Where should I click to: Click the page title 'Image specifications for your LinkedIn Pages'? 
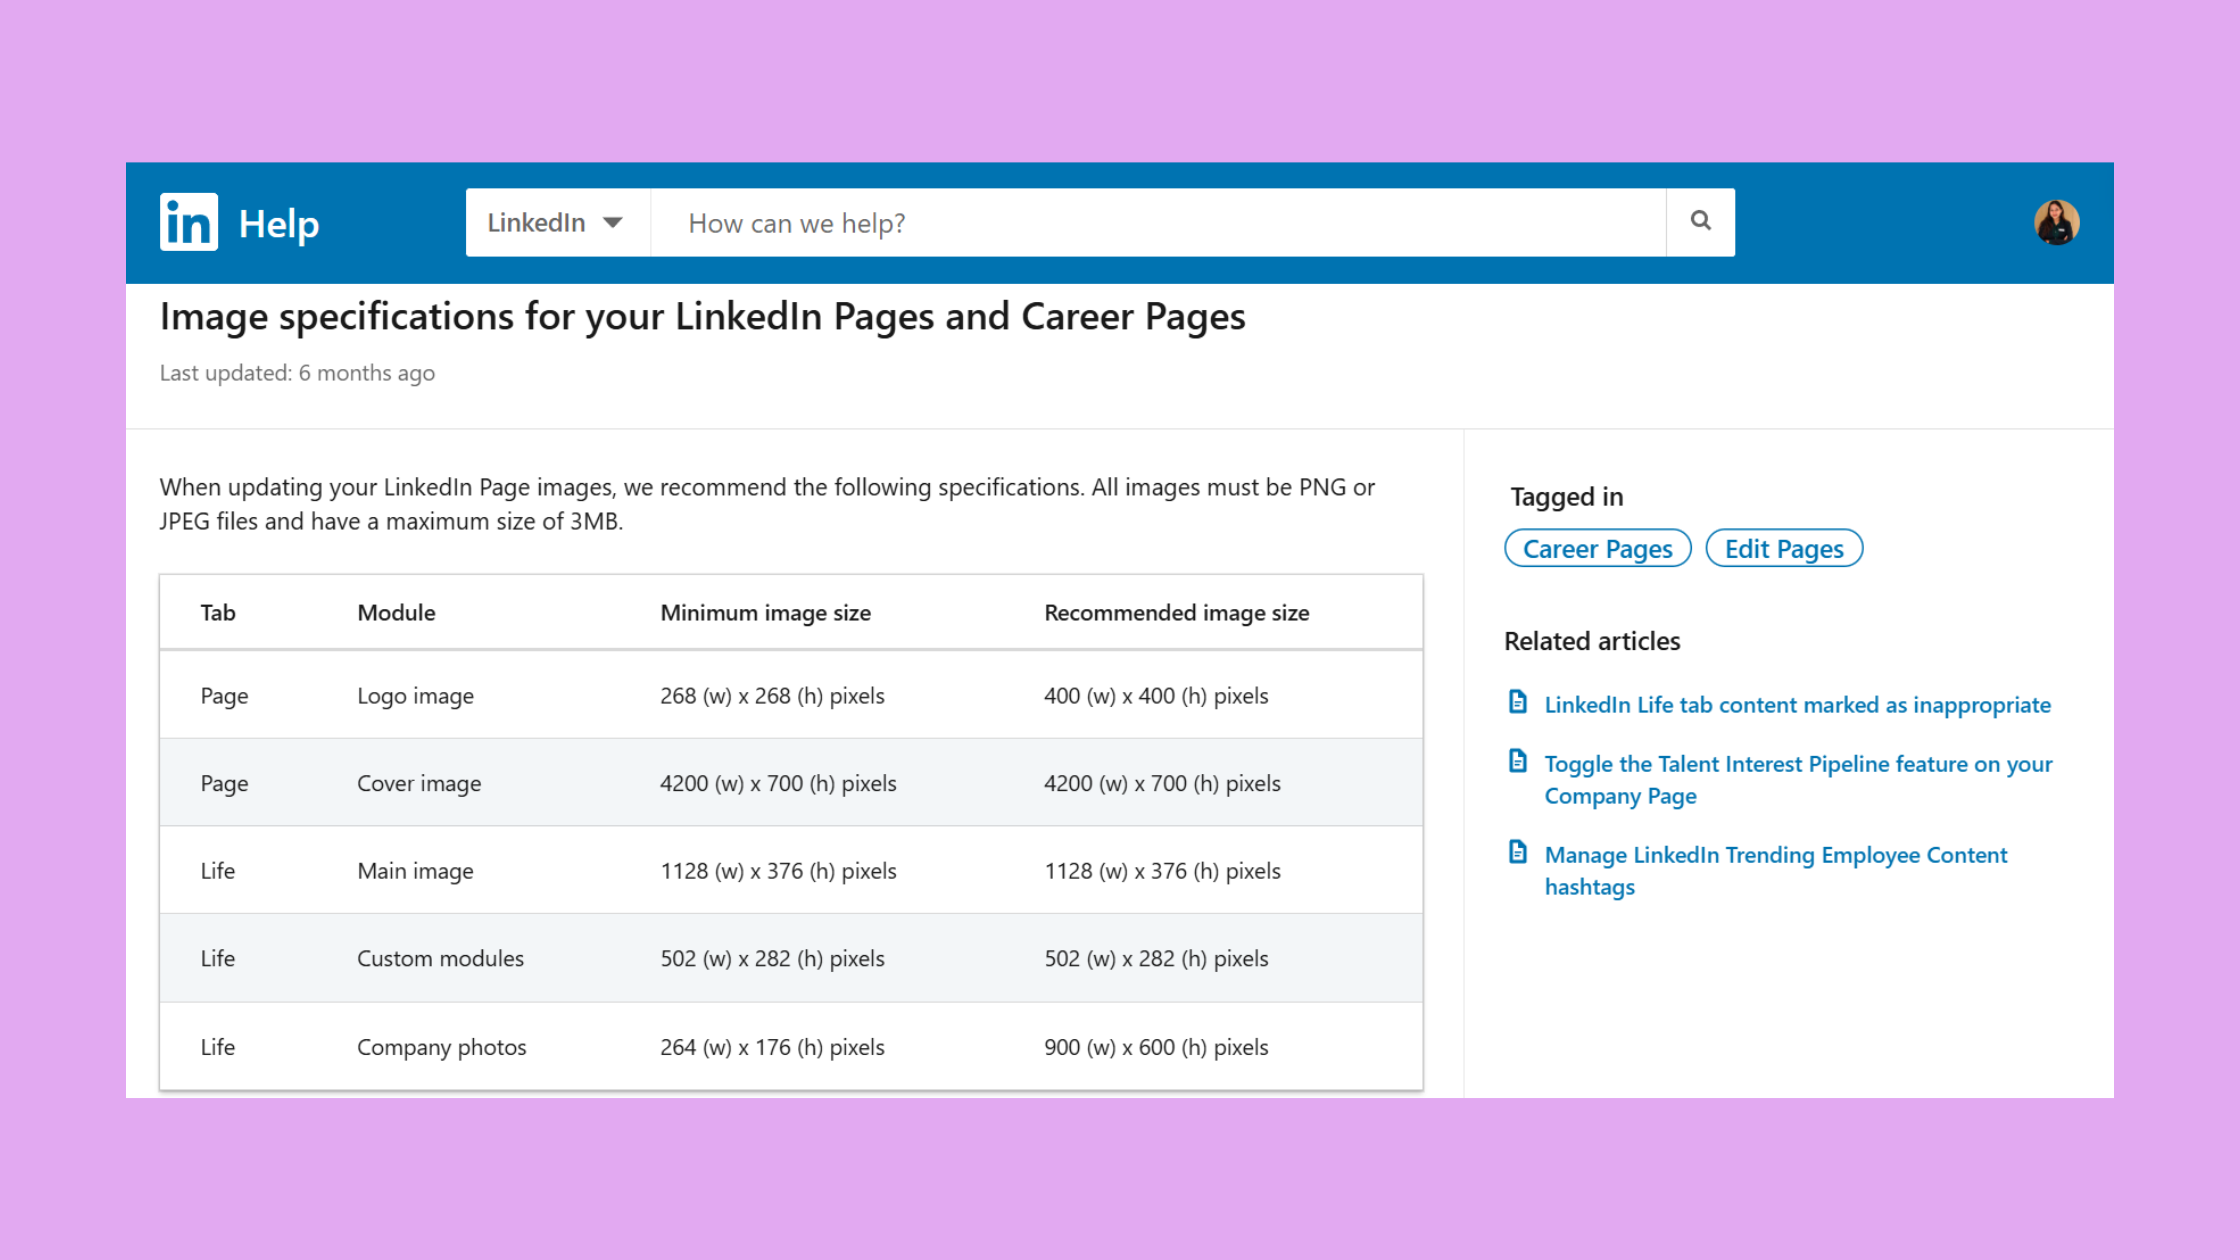coord(702,317)
